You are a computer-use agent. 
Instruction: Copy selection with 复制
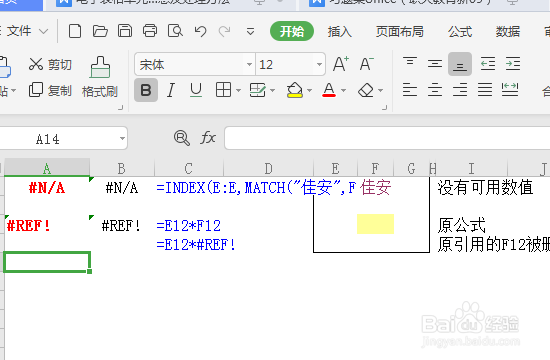(x=50, y=90)
